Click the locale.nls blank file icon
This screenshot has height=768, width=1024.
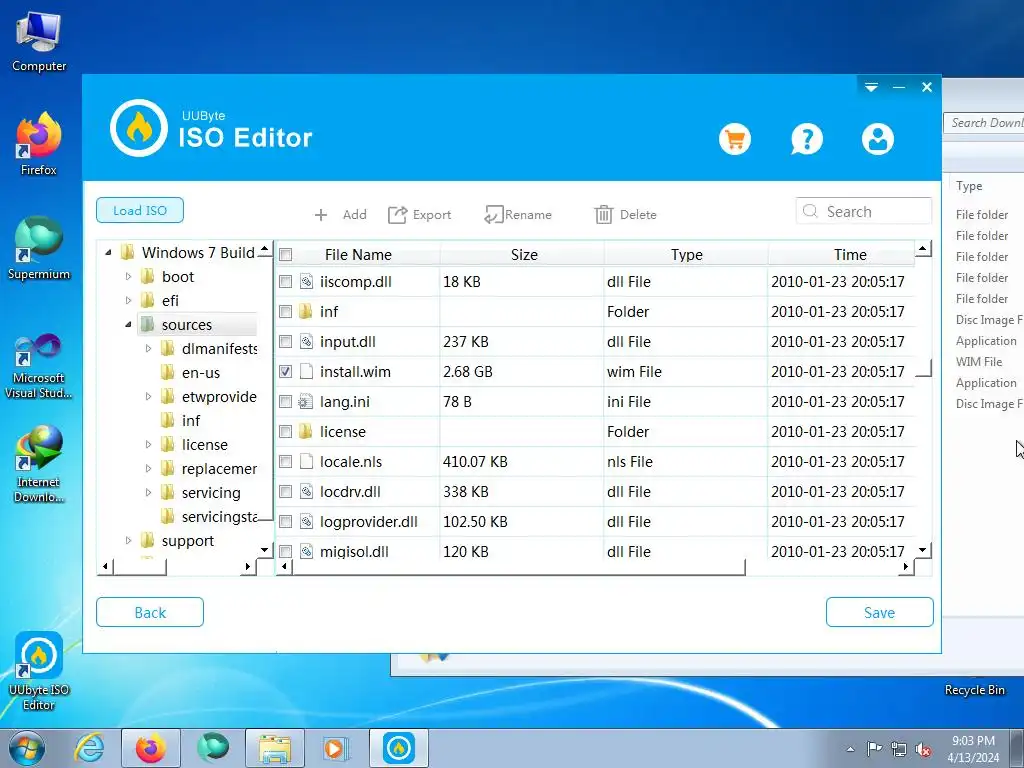[x=306, y=462]
